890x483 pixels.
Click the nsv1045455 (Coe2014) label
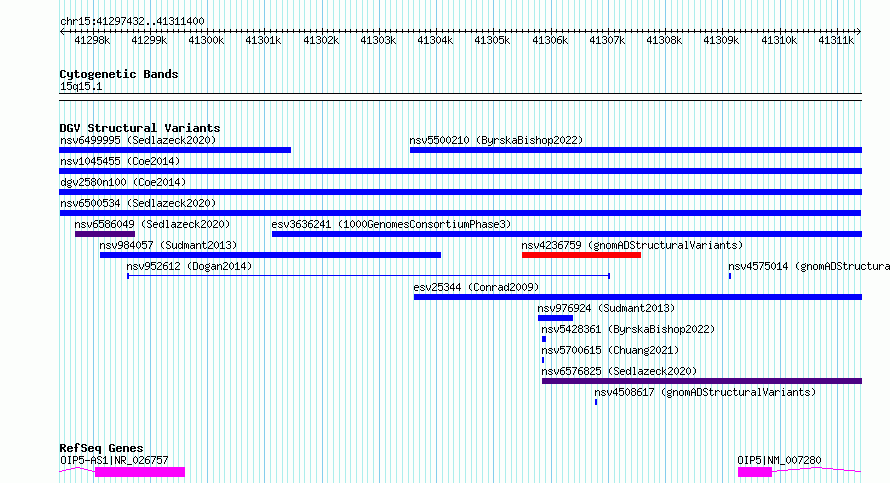click(120, 161)
